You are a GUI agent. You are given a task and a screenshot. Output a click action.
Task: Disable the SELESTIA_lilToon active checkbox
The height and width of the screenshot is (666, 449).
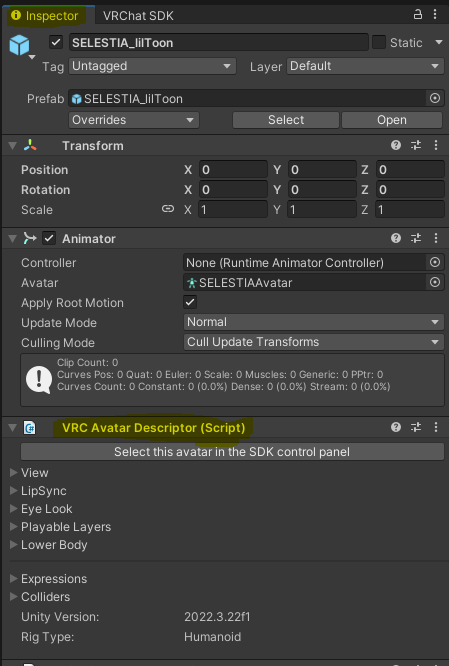coord(56,42)
